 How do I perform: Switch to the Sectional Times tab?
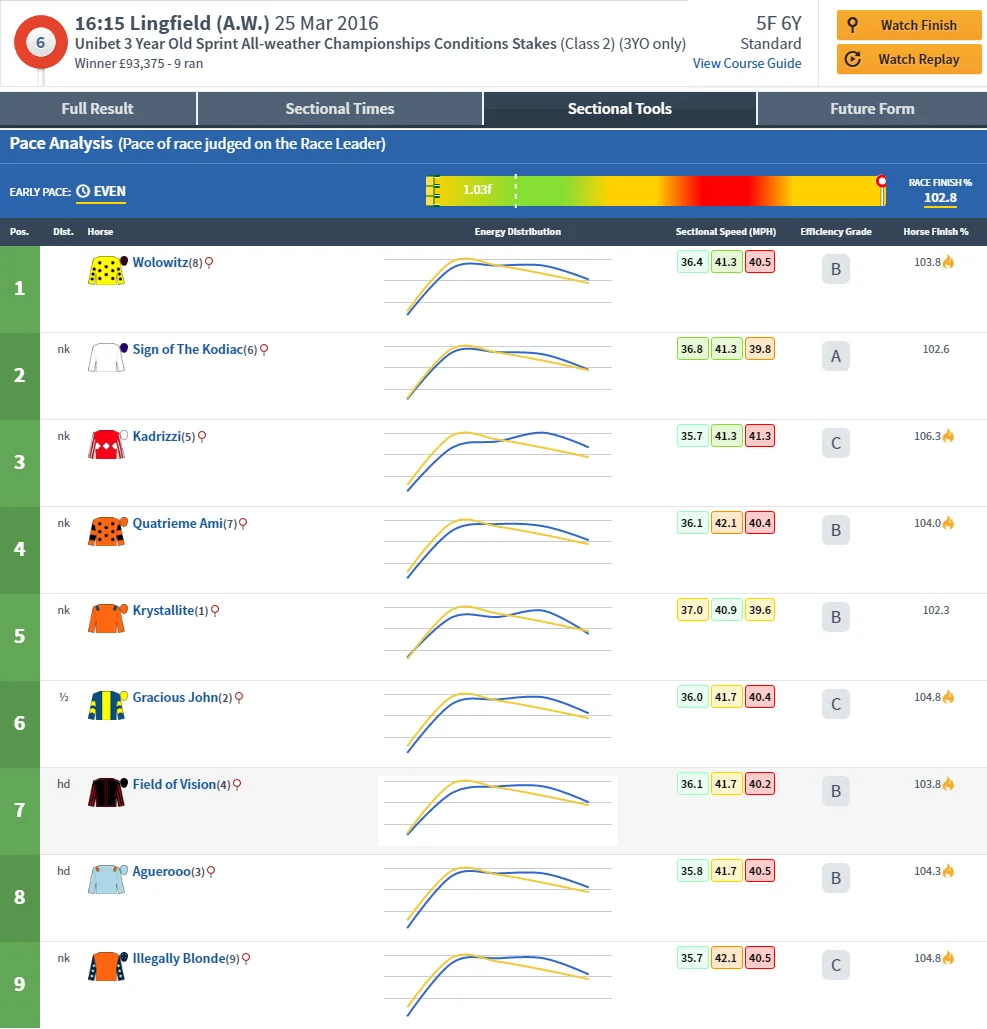(x=339, y=109)
